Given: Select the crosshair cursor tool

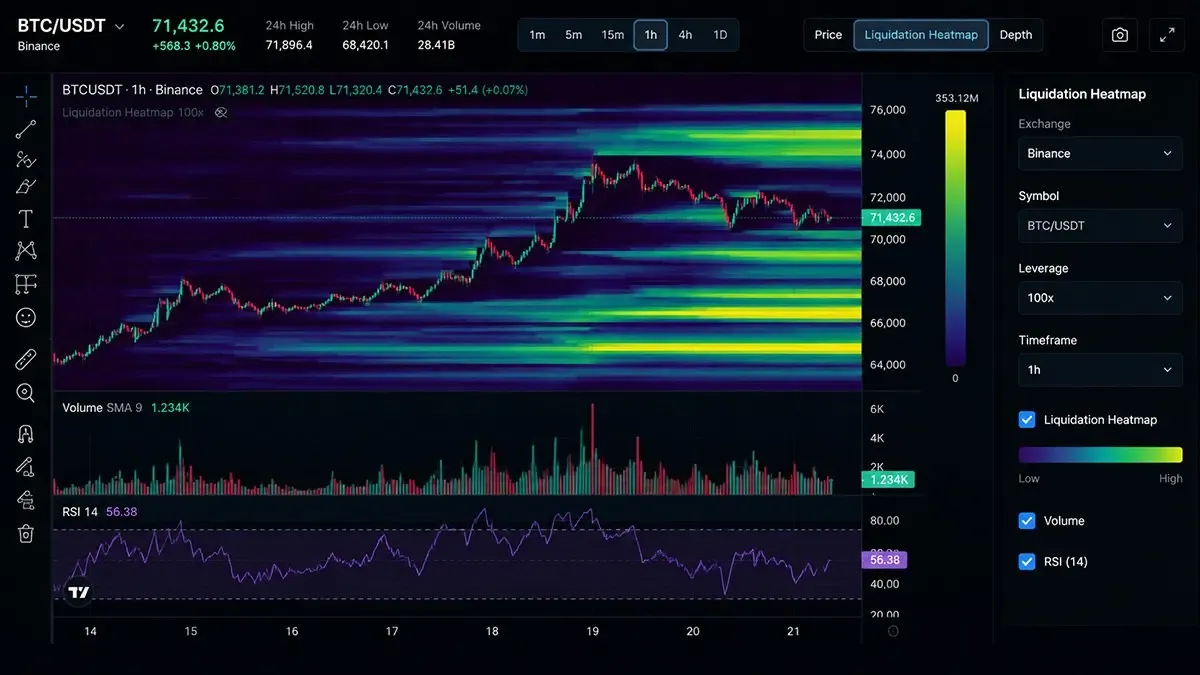Looking at the screenshot, I should pyautogui.click(x=26, y=96).
